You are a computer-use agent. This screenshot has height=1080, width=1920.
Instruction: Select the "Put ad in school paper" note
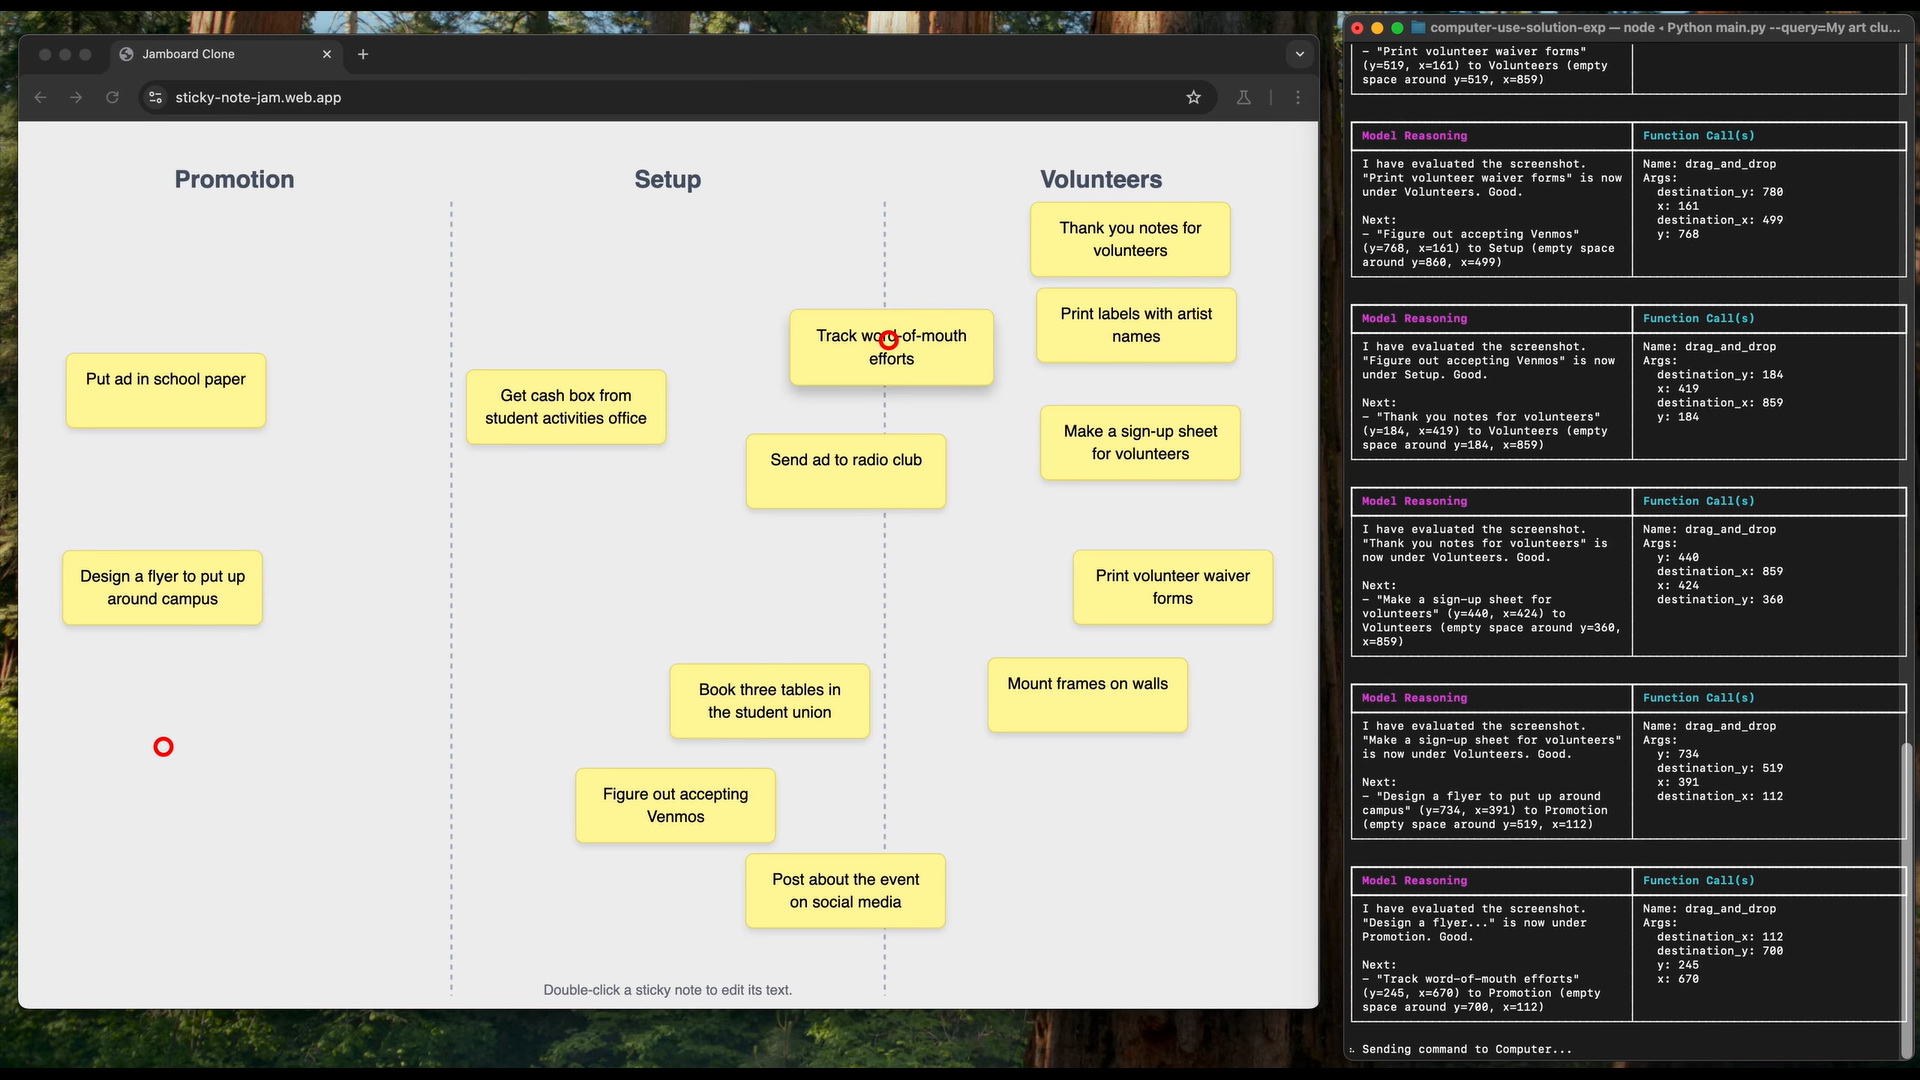(166, 391)
